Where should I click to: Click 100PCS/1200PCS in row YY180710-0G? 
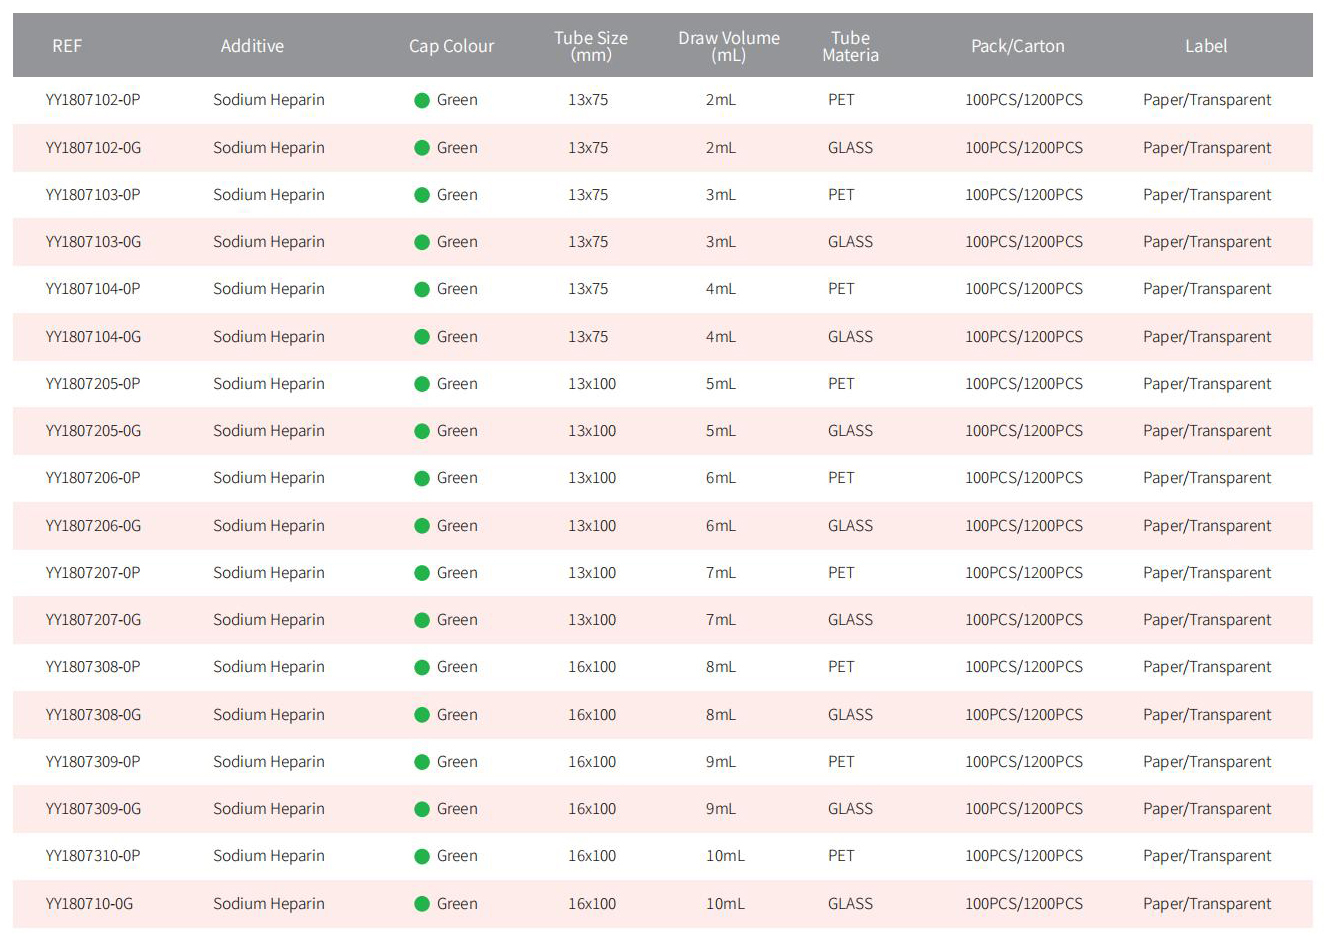coord(1024,904)
